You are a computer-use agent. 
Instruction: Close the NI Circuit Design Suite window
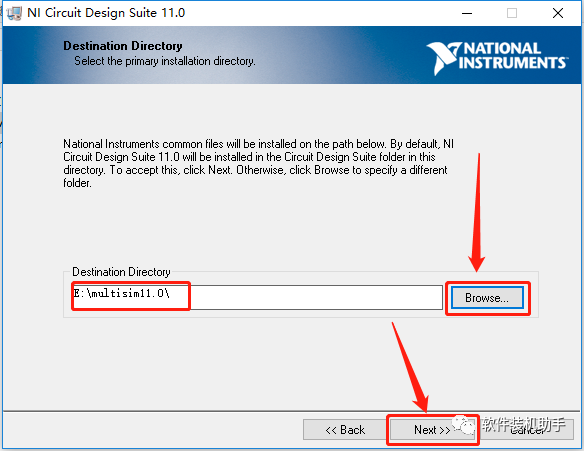pyautogui.click(x=558, y=13)
